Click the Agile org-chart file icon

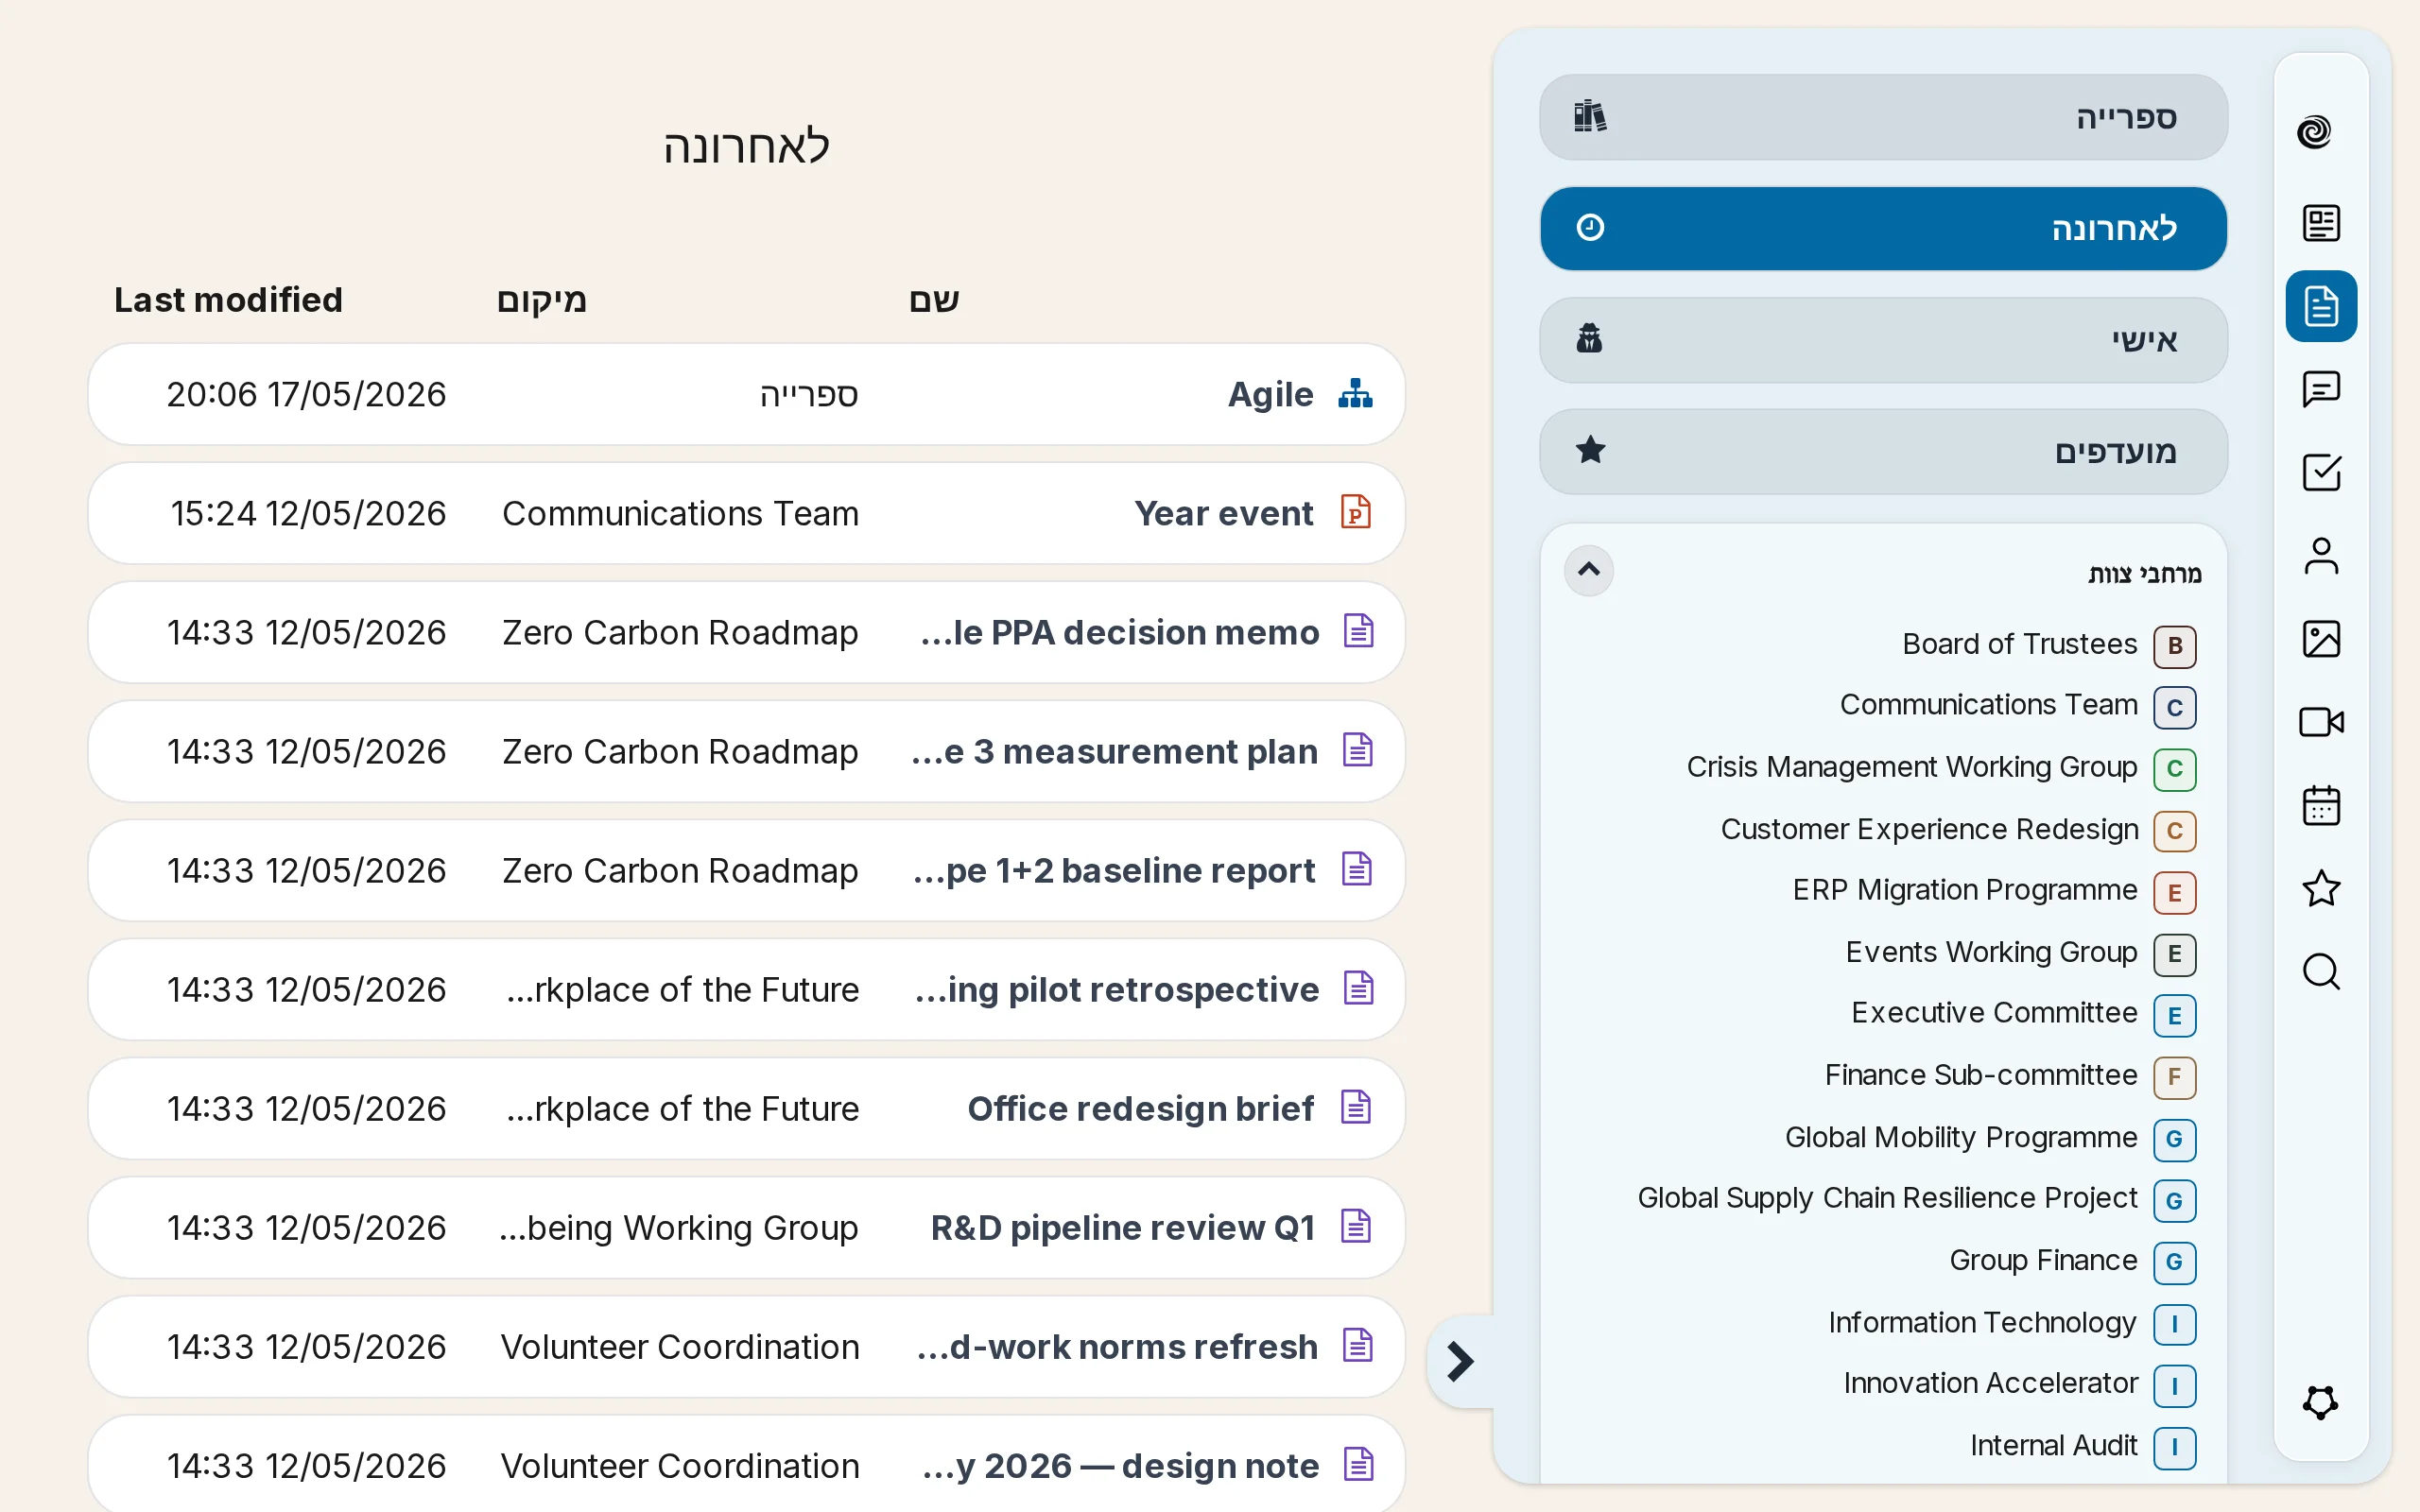pos(1356,394)
